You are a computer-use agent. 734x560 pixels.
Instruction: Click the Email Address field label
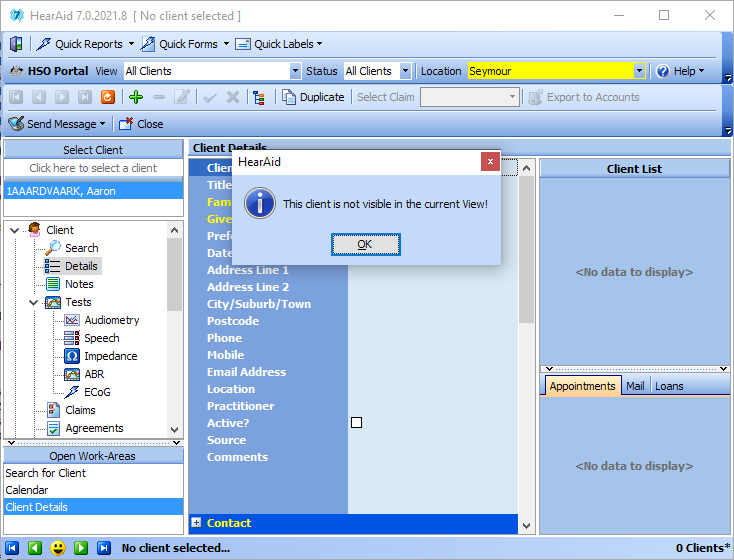[246, 372]
